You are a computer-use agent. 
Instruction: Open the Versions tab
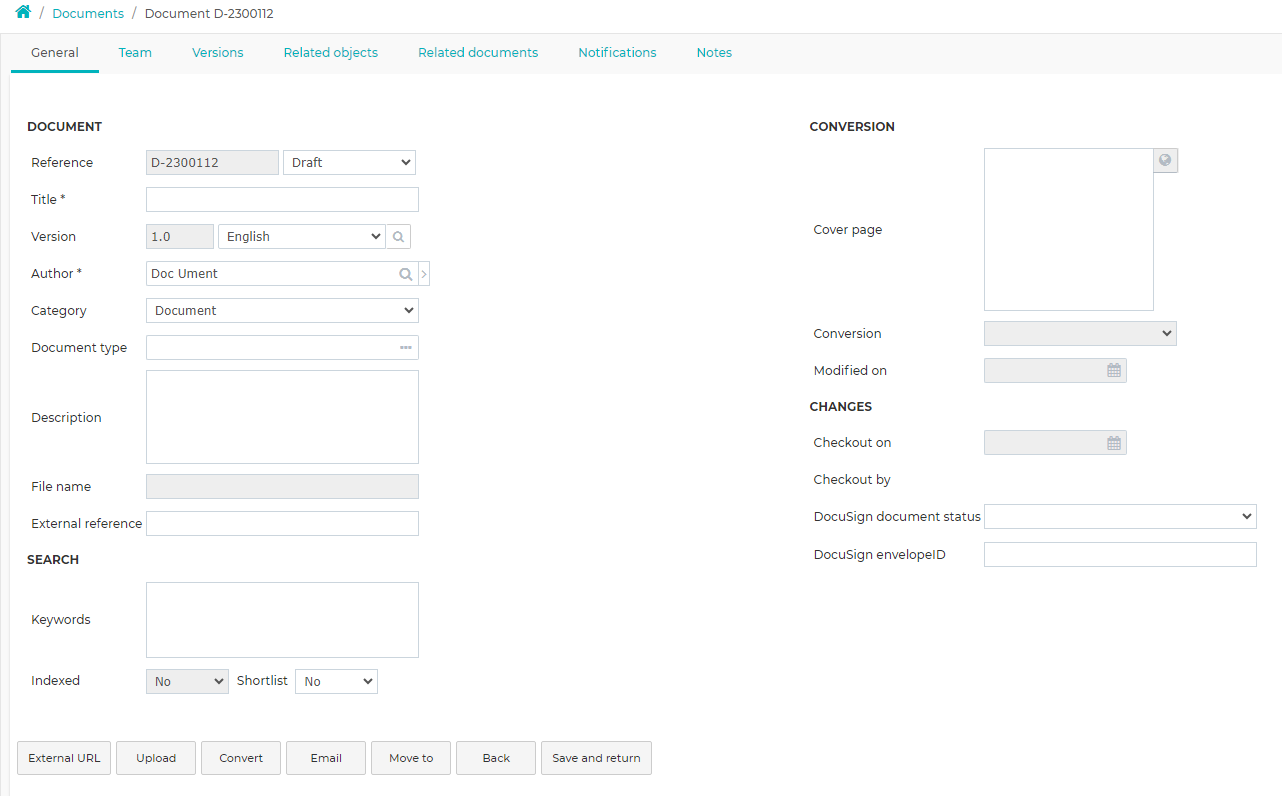[x=218, y=53]
